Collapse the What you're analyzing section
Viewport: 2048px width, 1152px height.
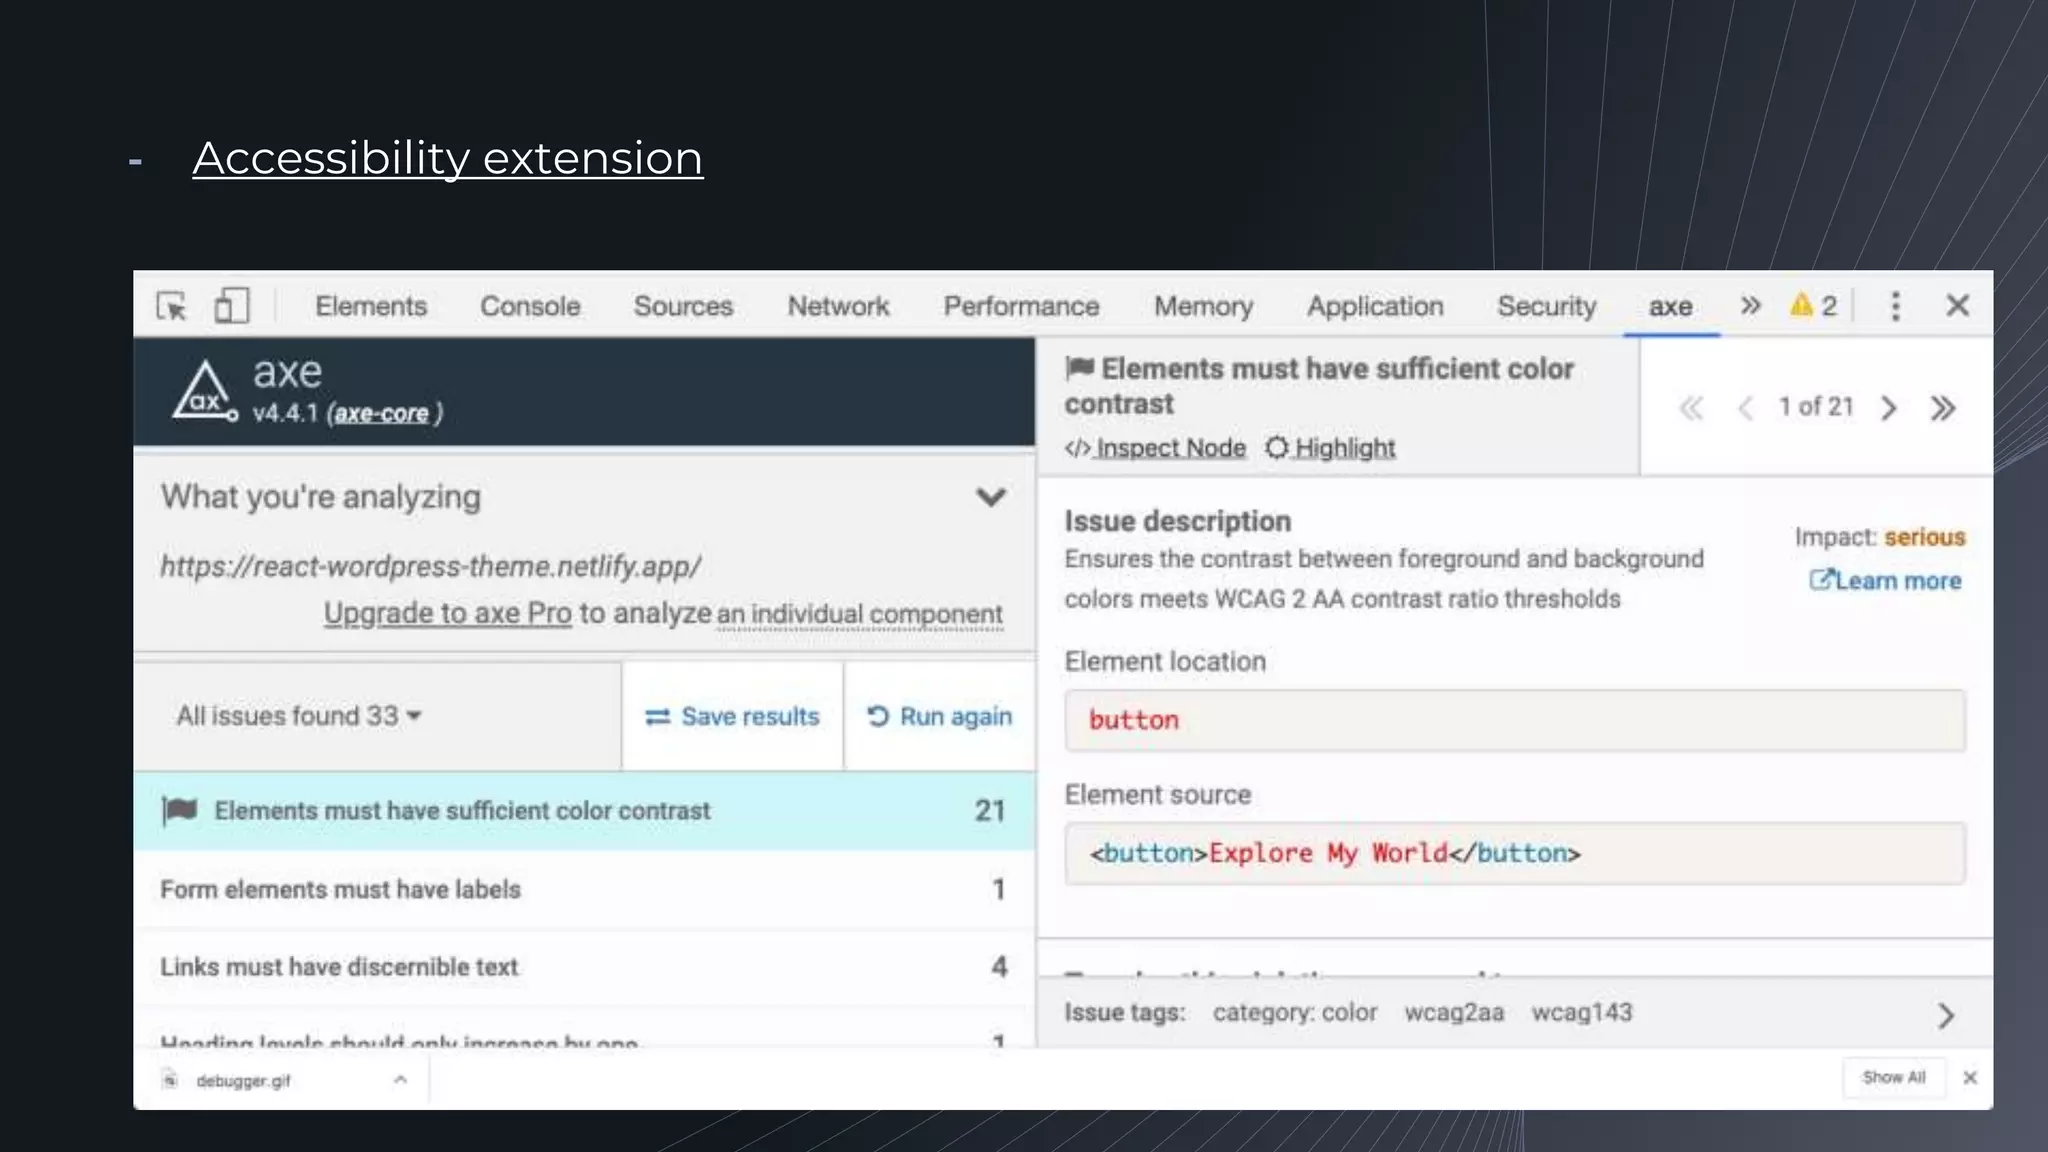(x=990, y=497)
